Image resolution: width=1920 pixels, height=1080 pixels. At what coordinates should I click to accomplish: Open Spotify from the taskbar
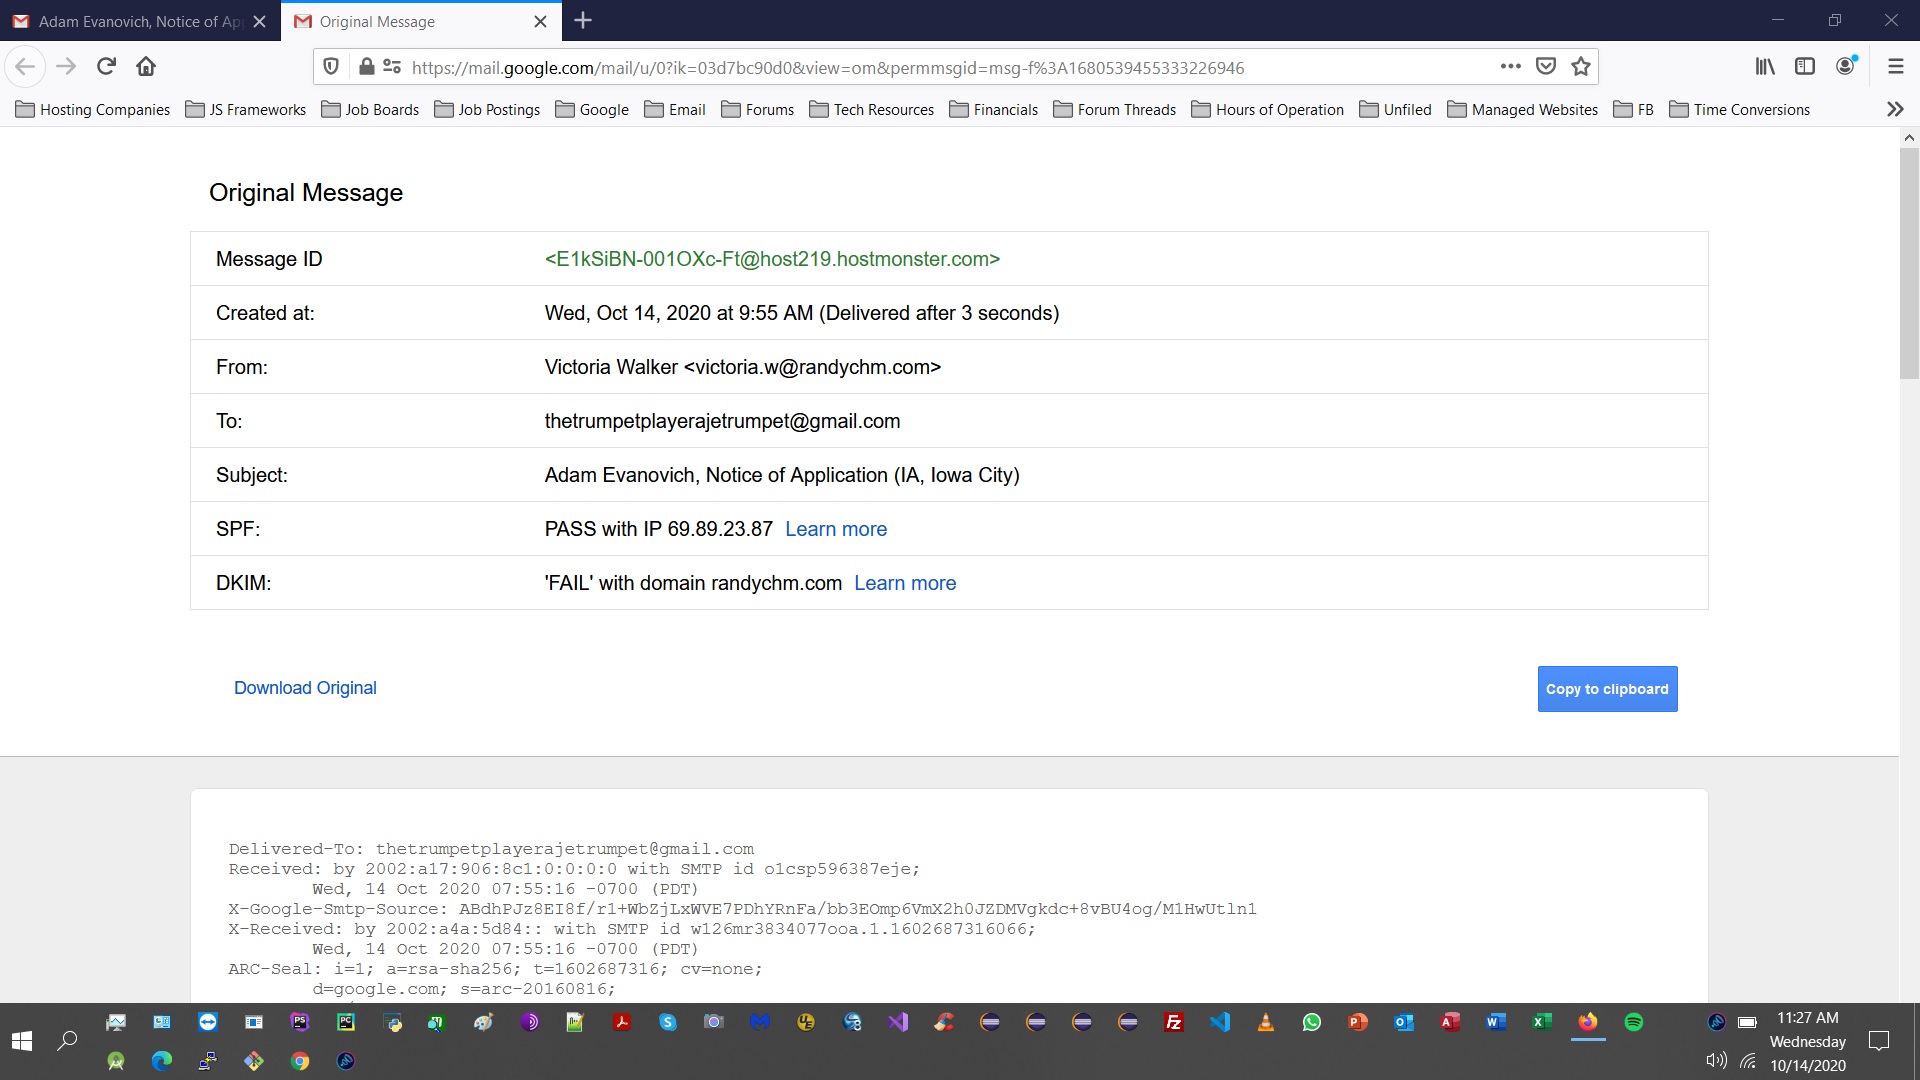pos(1634,1022)
